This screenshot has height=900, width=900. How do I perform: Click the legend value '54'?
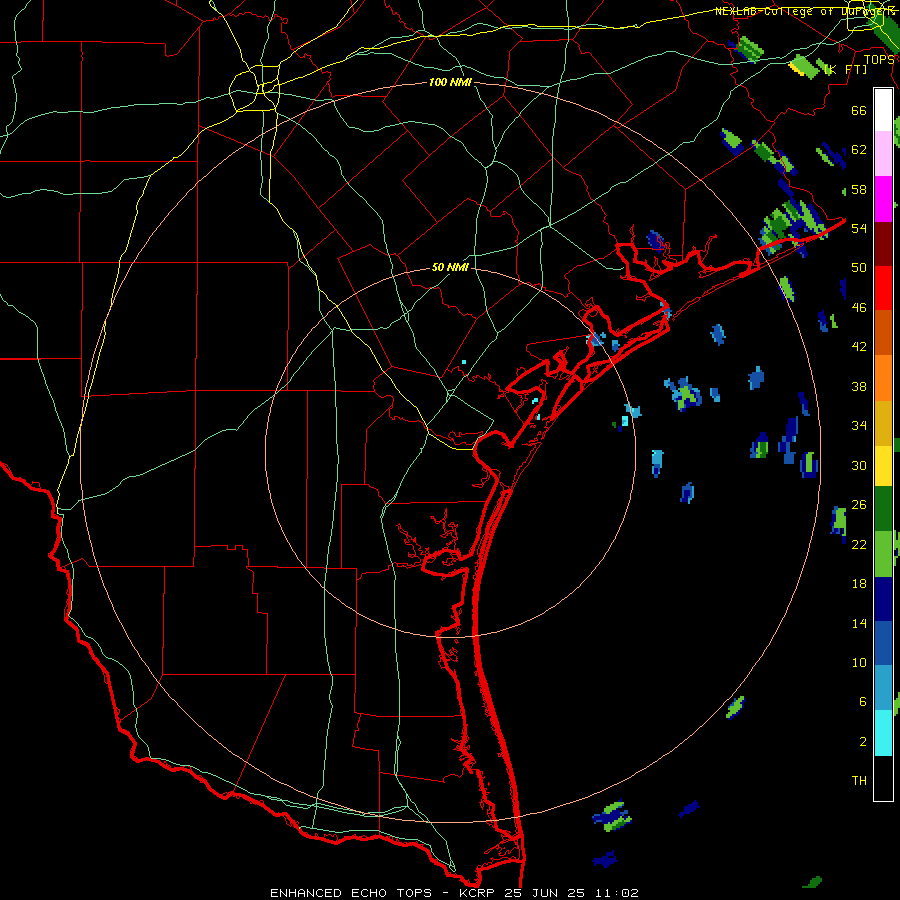click(859, 228)
